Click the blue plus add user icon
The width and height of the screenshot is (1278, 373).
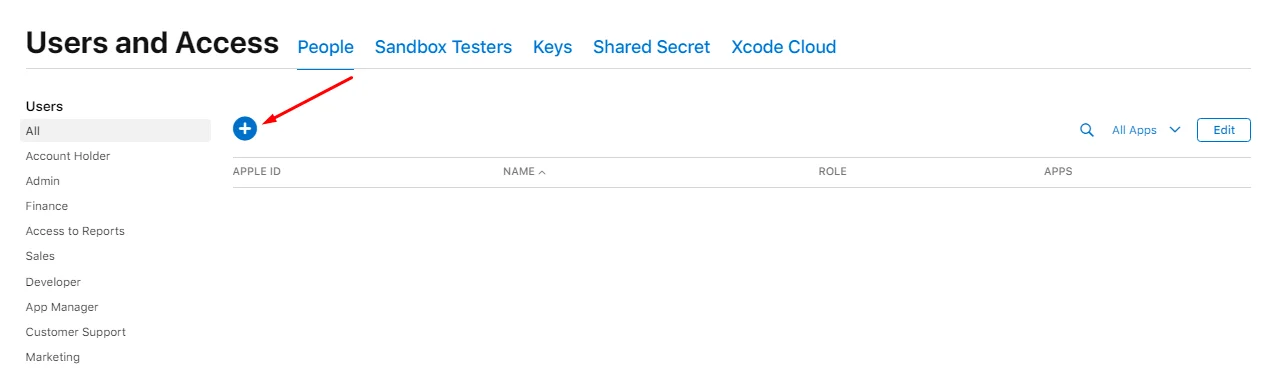pyautogui.click(x=245, y=129)
